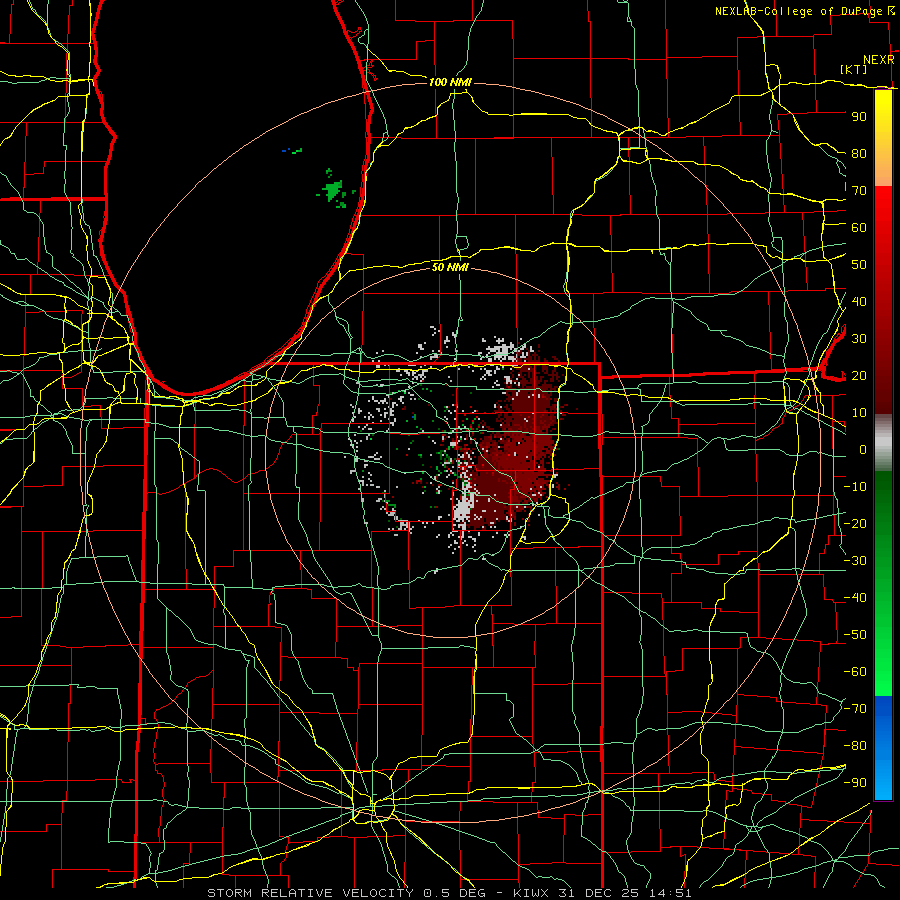Click the 50 NMI range ring label
This screenshot has height=900, width=900.
450,267
